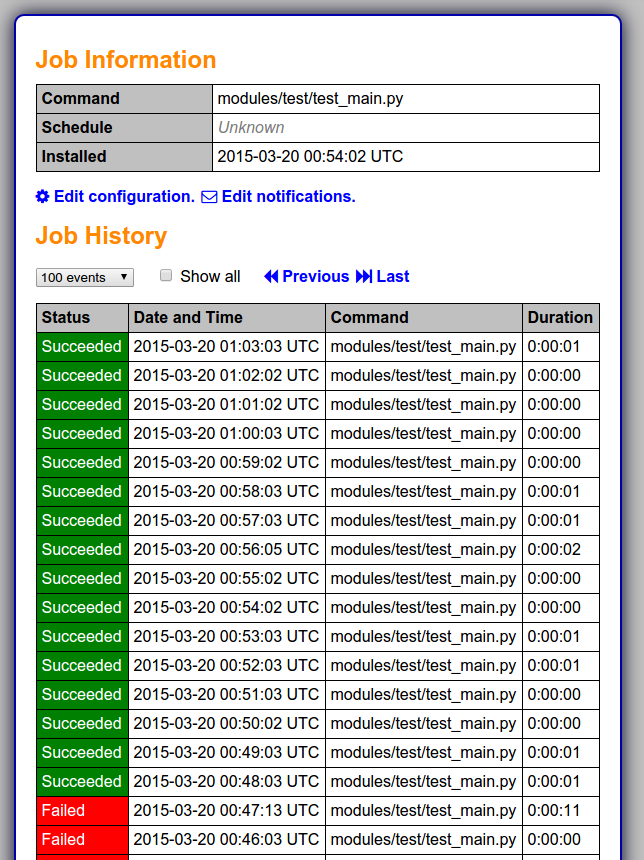The image size is (644, 860).
Task: Open Edit configuration link
Action: [125, 196]
